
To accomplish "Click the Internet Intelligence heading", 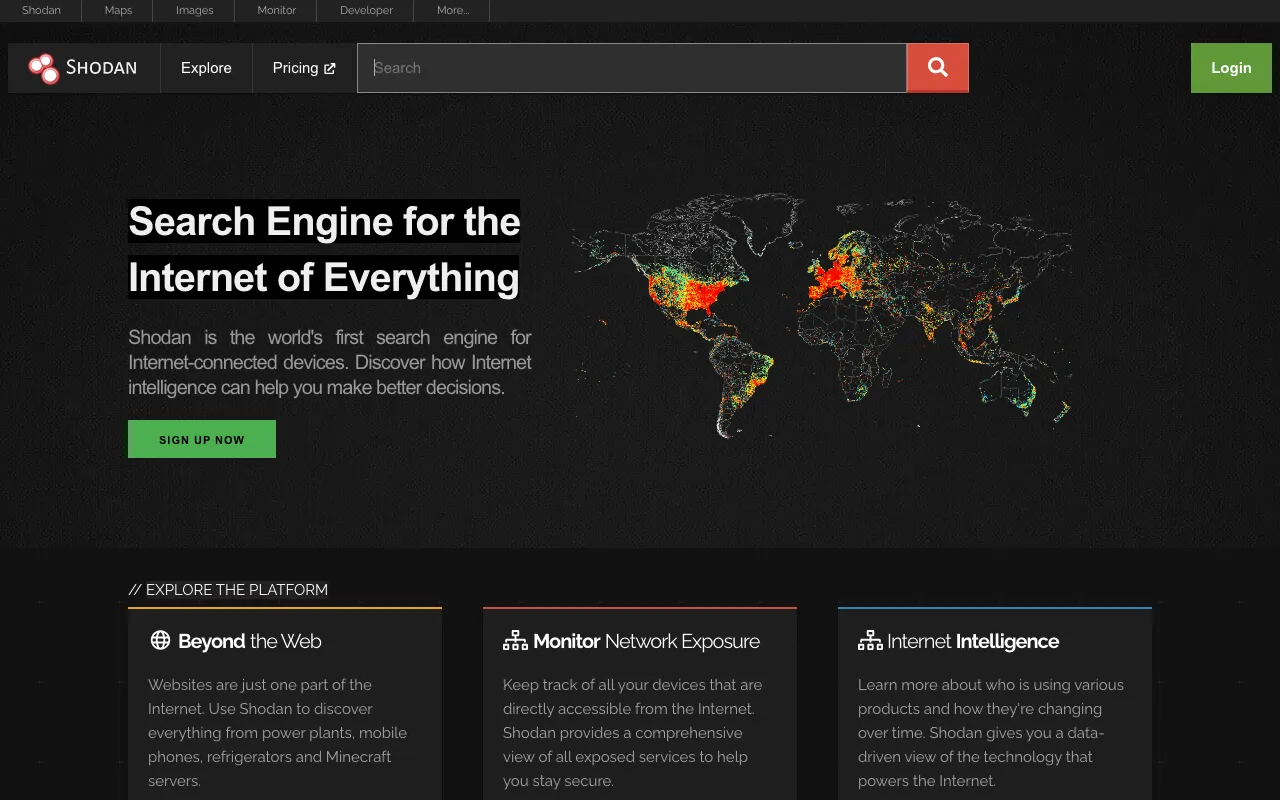I will click(x=973, y=641).
